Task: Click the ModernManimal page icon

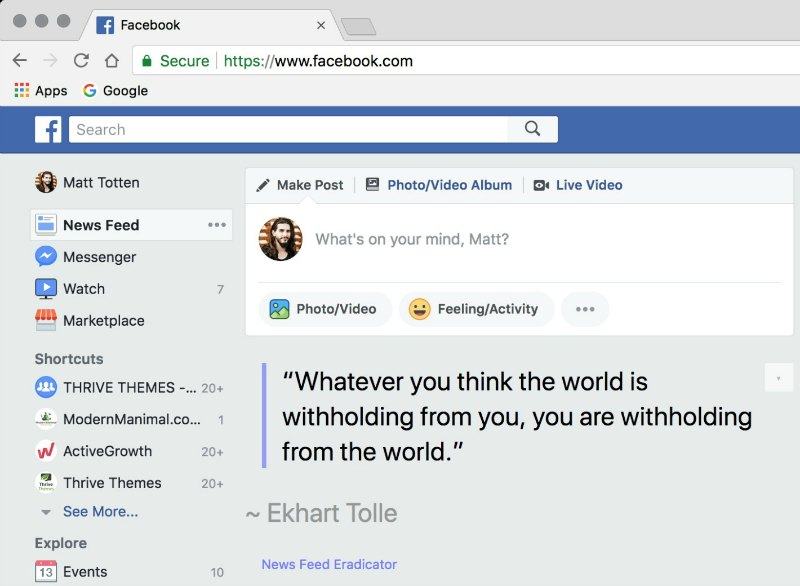Action: click(x=46, y=419)
